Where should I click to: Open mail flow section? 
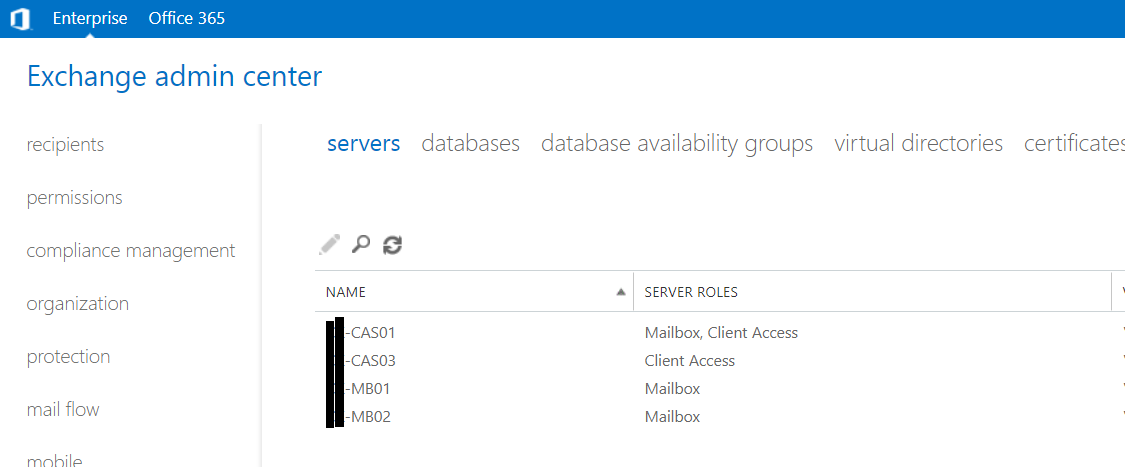pyautogui.click(x=63, y=410)
